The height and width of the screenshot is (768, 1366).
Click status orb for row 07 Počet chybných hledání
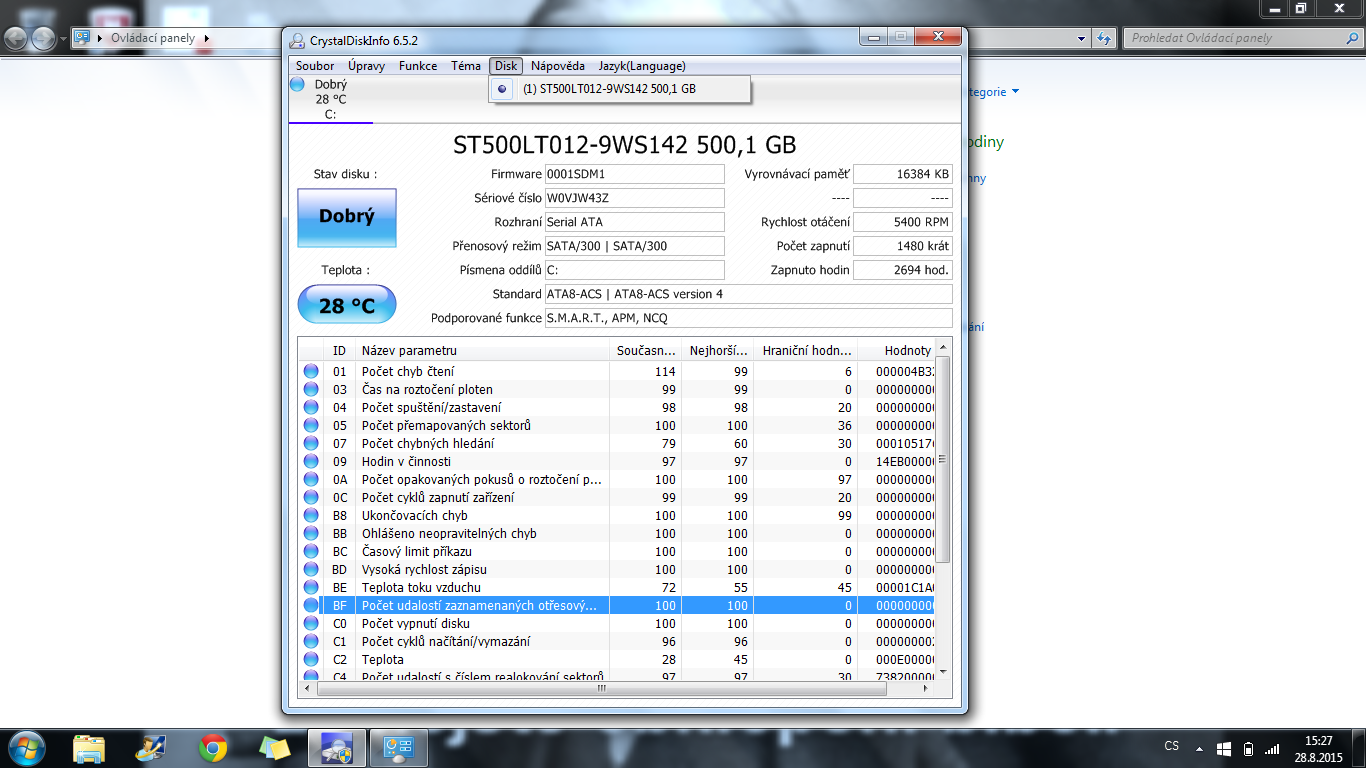tap(311, 443)
